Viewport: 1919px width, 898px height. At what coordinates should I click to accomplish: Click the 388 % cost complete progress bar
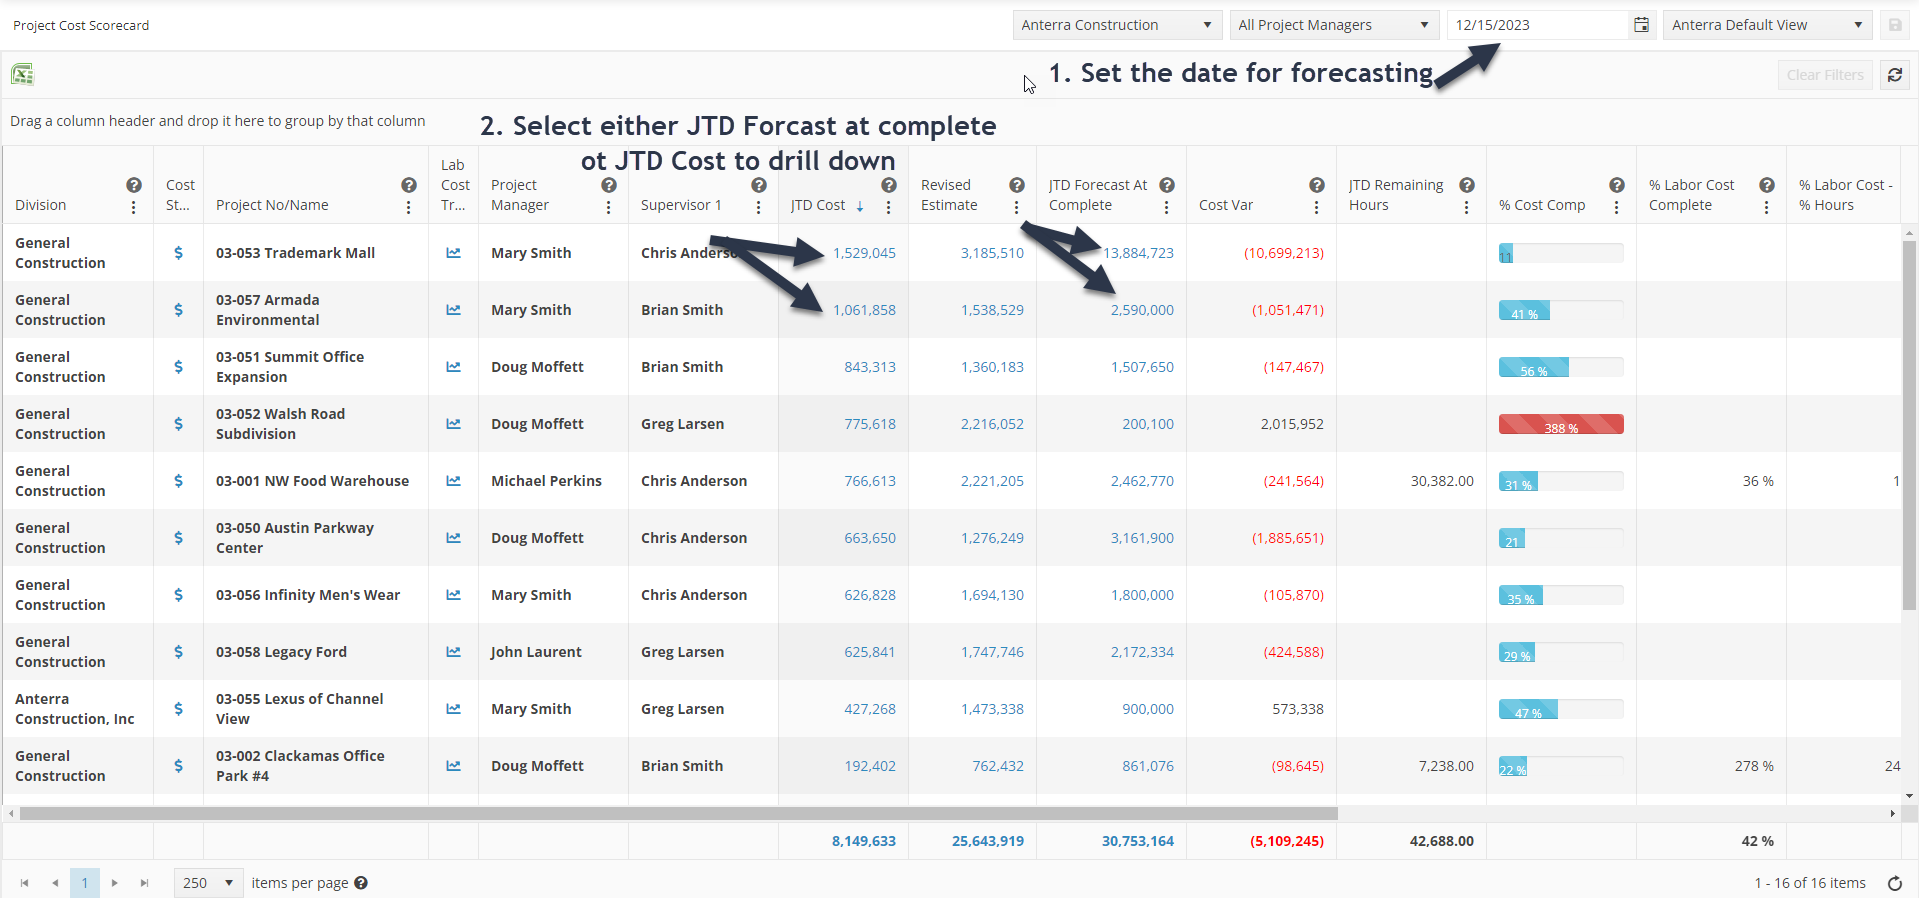1560,424
